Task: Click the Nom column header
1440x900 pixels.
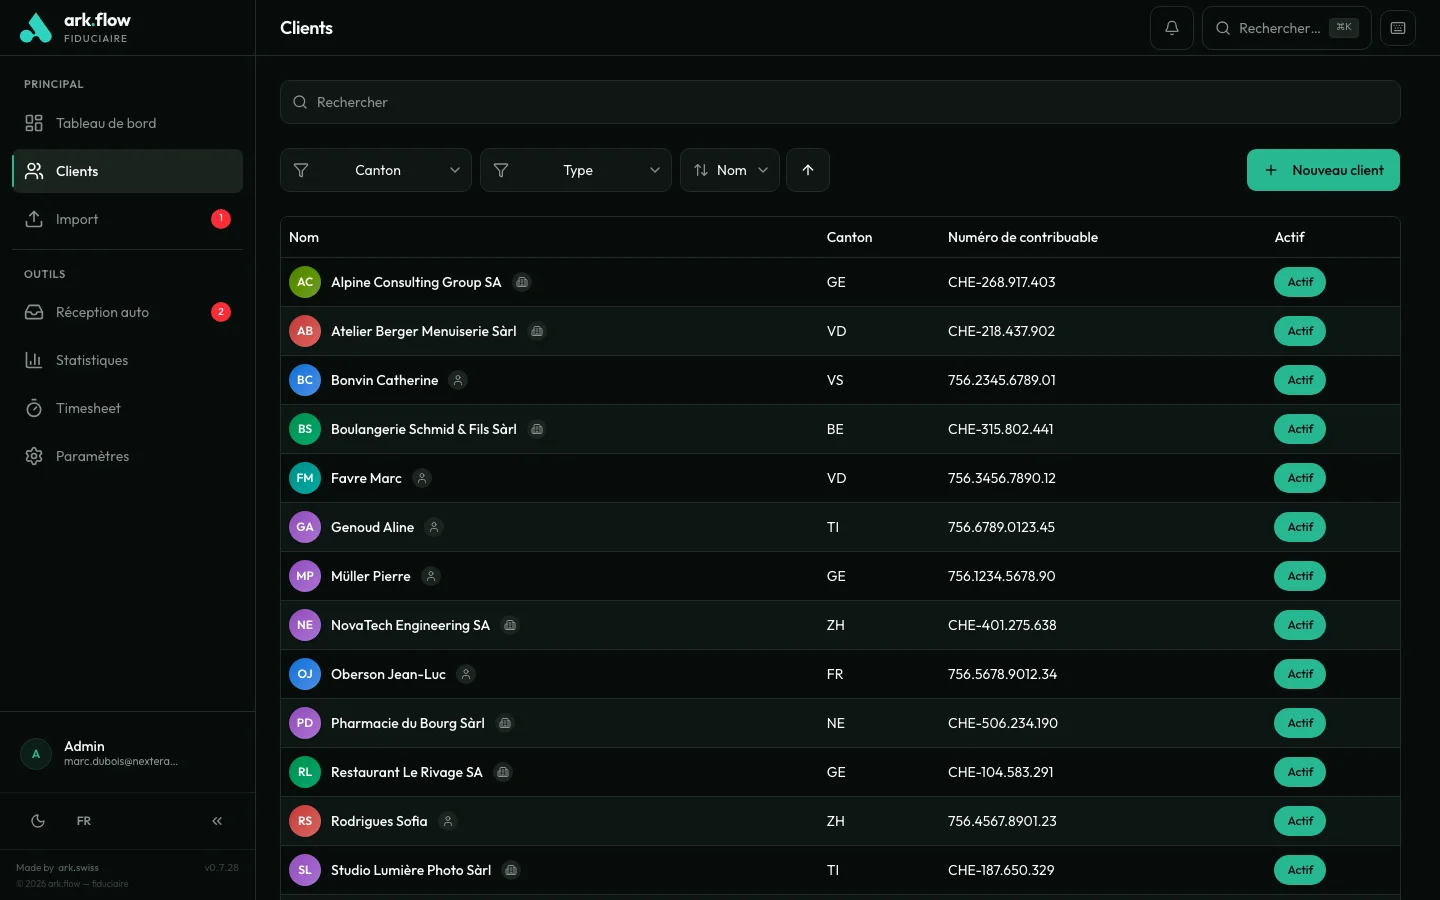Action: pos(304,237)
